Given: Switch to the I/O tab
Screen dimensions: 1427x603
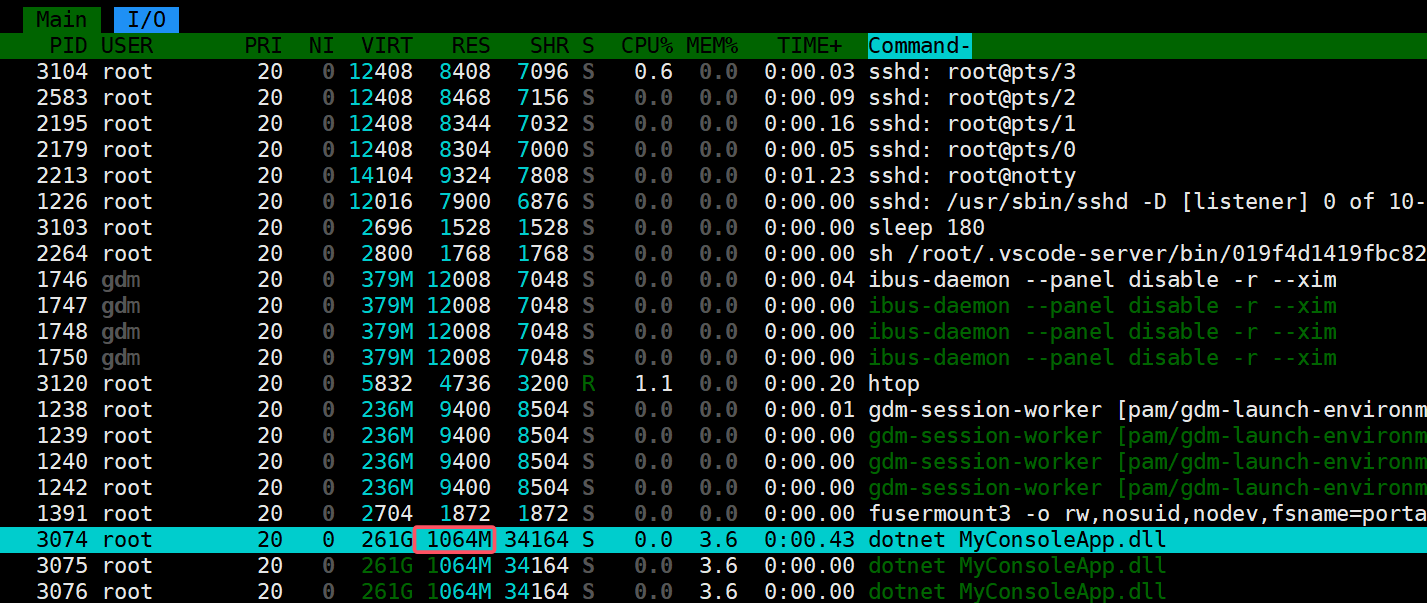Looking at the screenshot, I should (x=146, y=19).
